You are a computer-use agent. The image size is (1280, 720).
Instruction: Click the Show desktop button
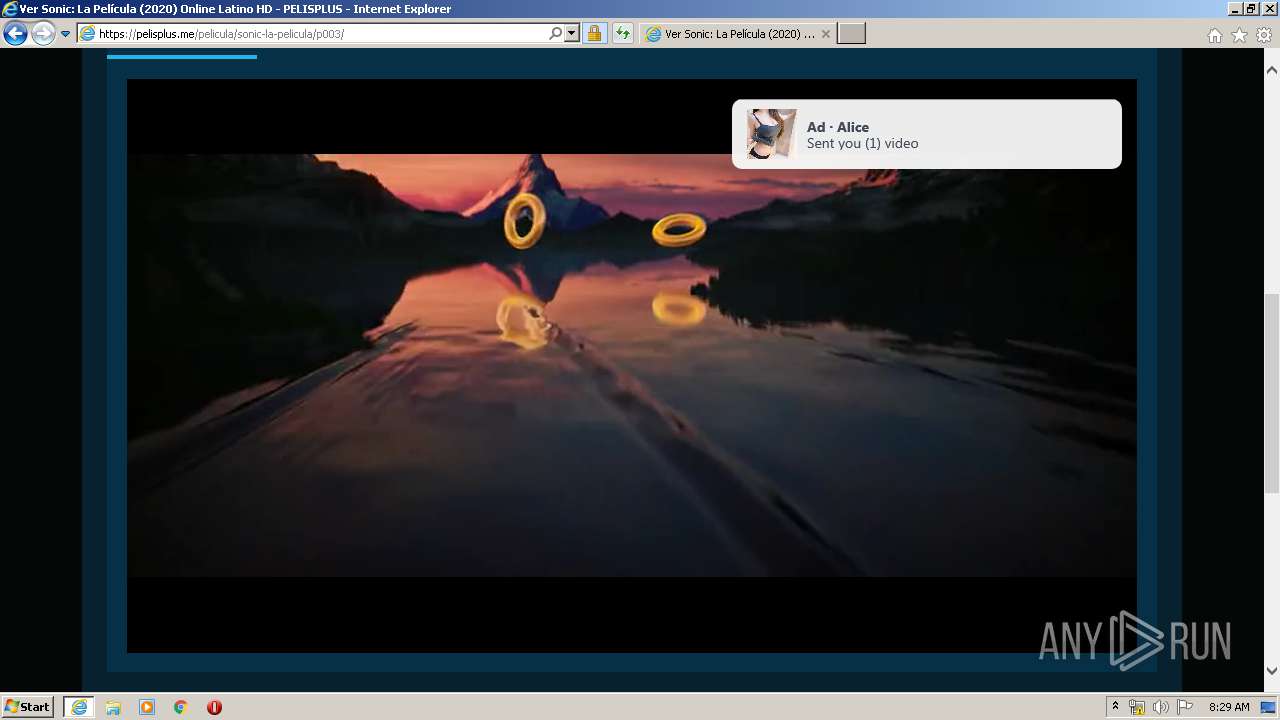1269,707
